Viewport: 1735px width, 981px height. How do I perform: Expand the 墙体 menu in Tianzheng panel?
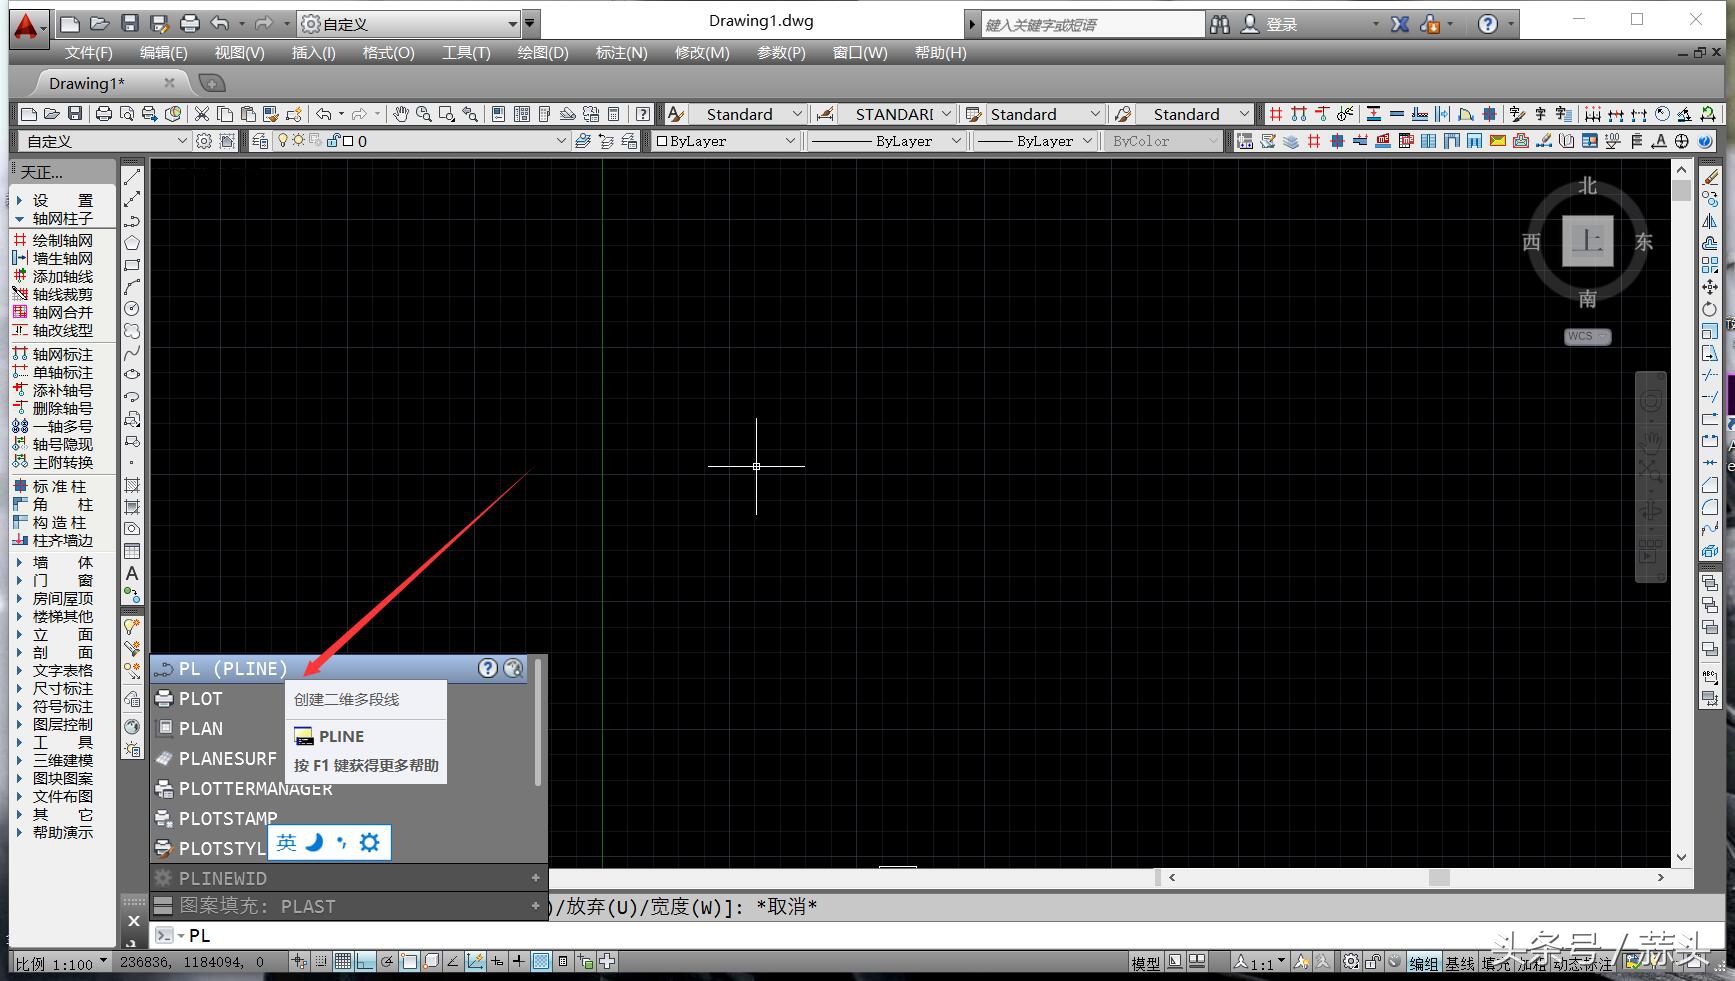coord(62,562)
